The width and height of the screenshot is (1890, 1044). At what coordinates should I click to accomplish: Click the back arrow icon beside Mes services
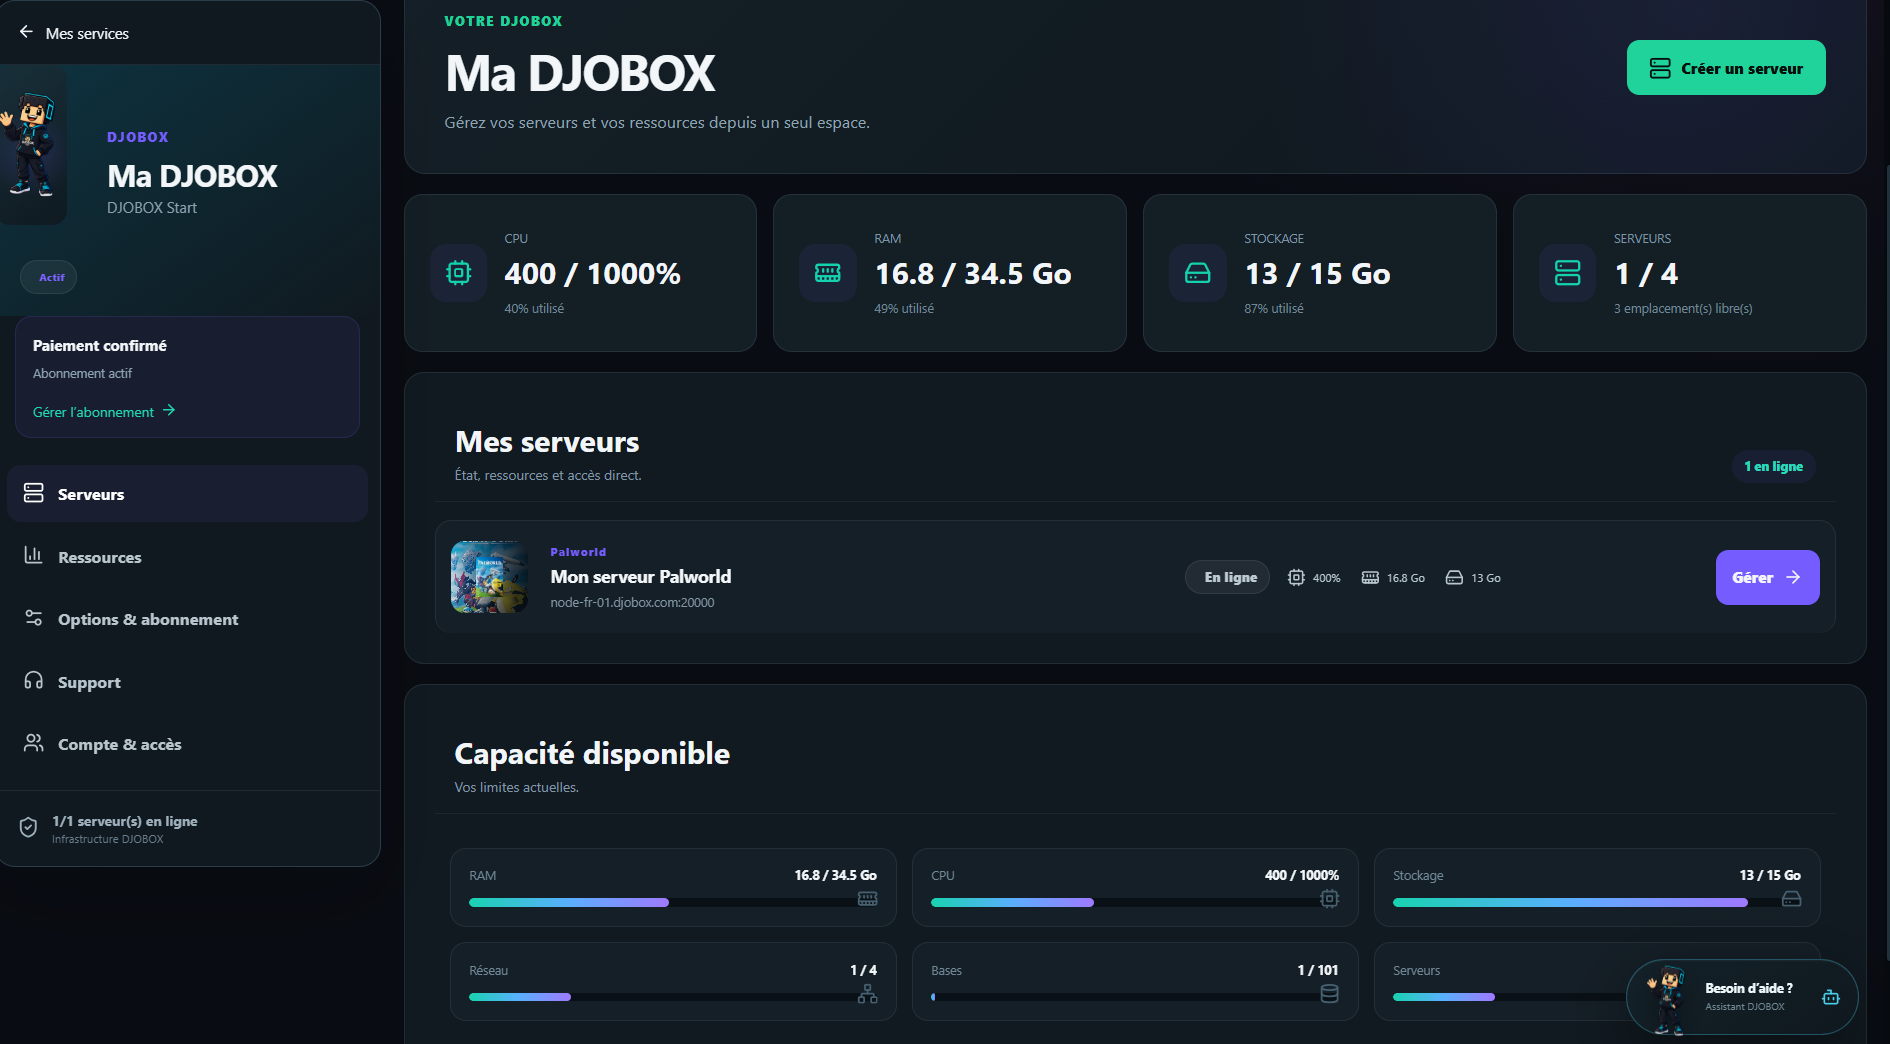pyautogui.click(x=26, y=32)
